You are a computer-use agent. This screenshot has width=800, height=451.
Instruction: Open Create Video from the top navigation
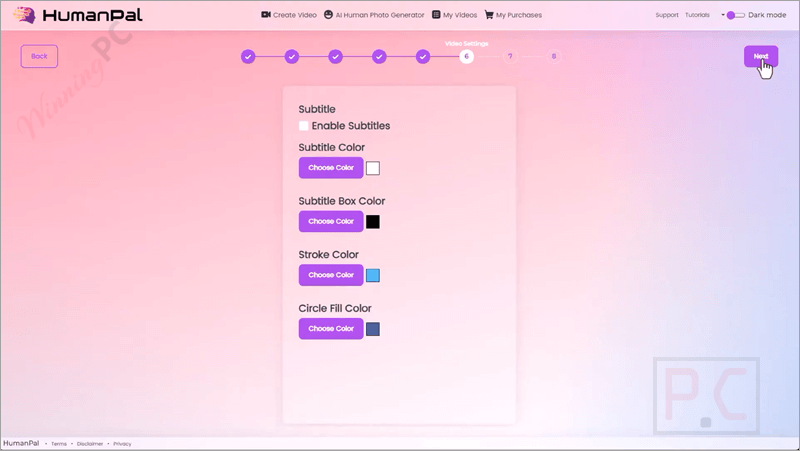coord(289,15)
